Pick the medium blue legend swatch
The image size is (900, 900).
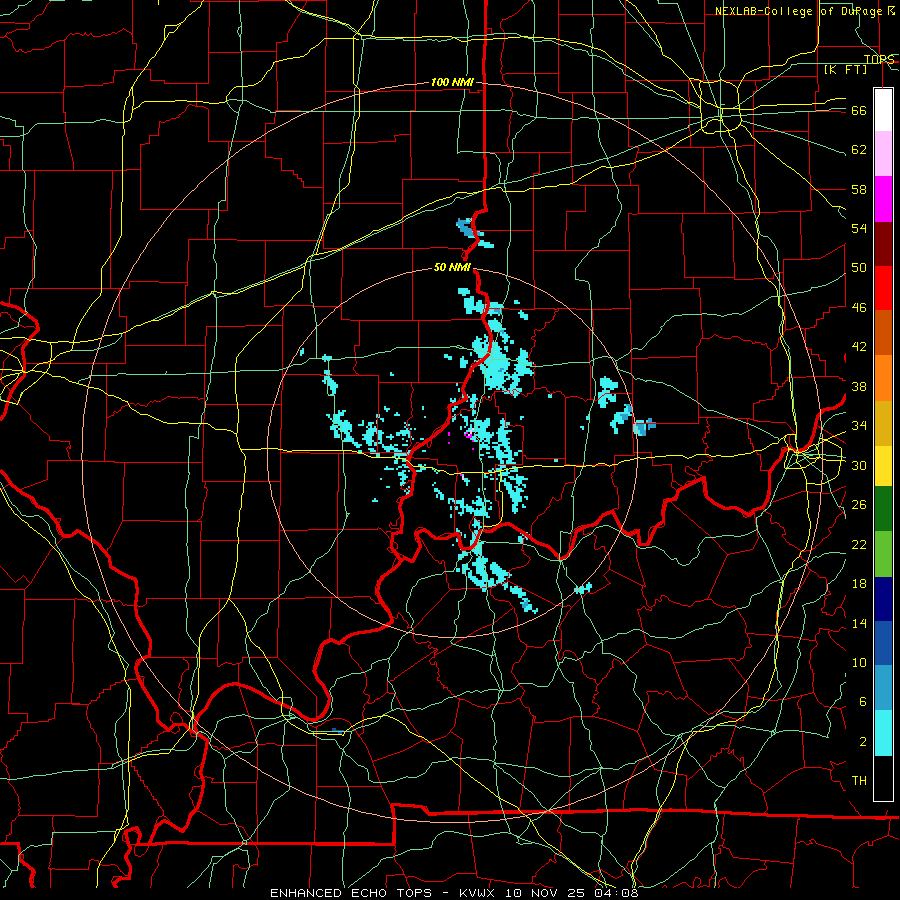[883, 643]
